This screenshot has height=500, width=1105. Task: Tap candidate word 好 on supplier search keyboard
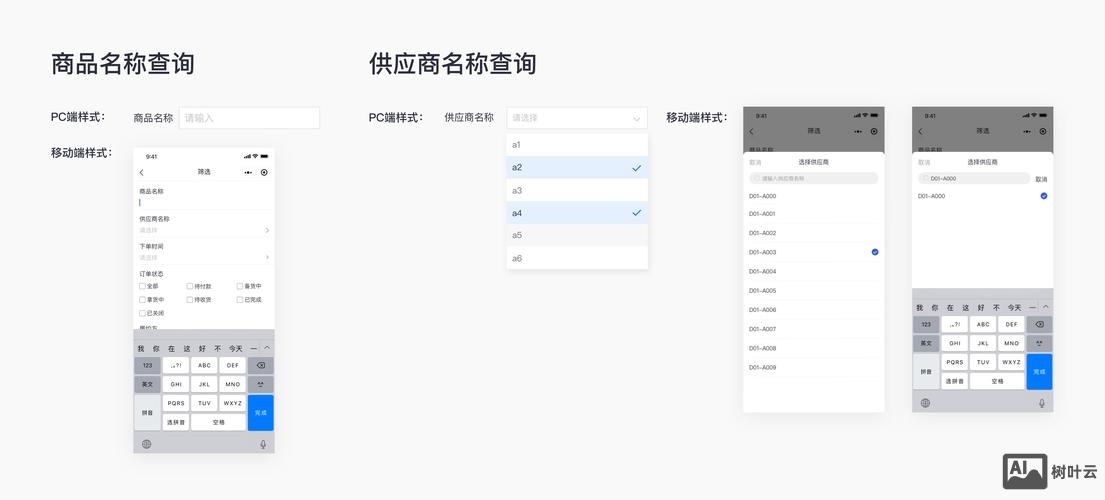(x=981, y=308)
